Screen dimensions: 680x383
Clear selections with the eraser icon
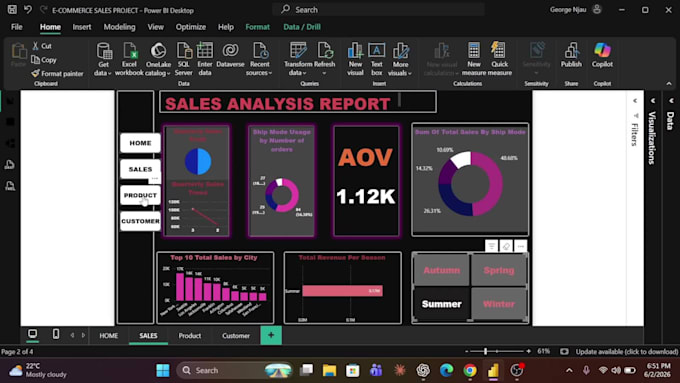[506, 246]
